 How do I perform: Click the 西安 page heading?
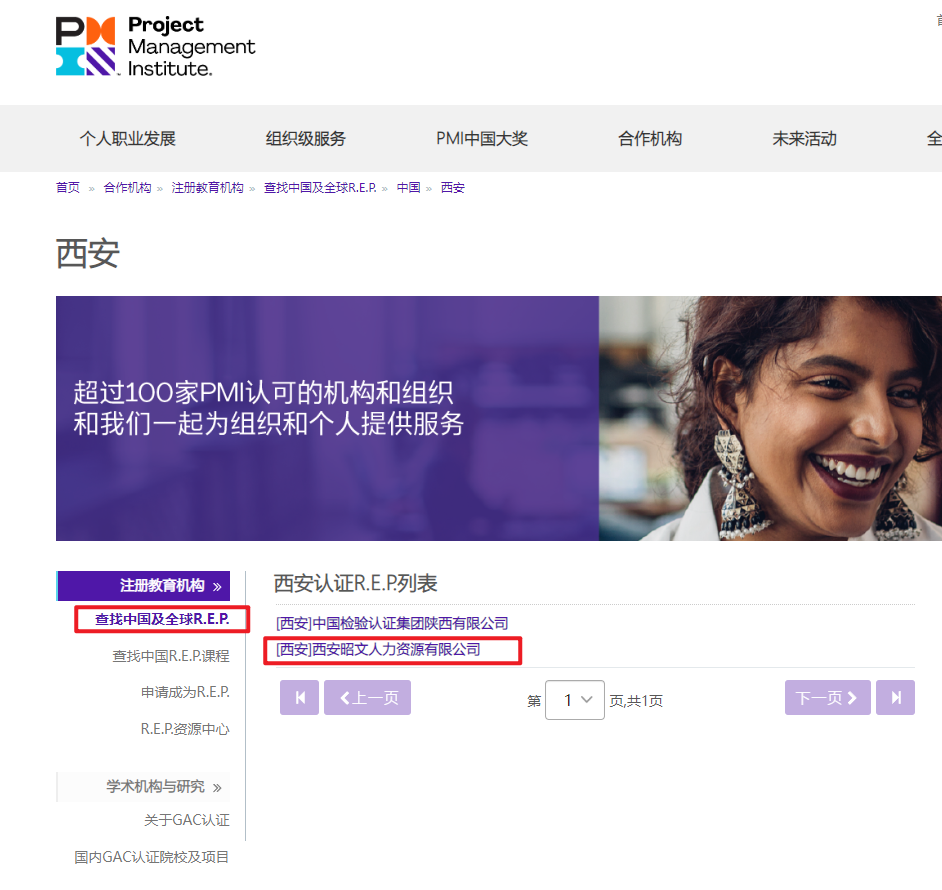coord(88,254)
